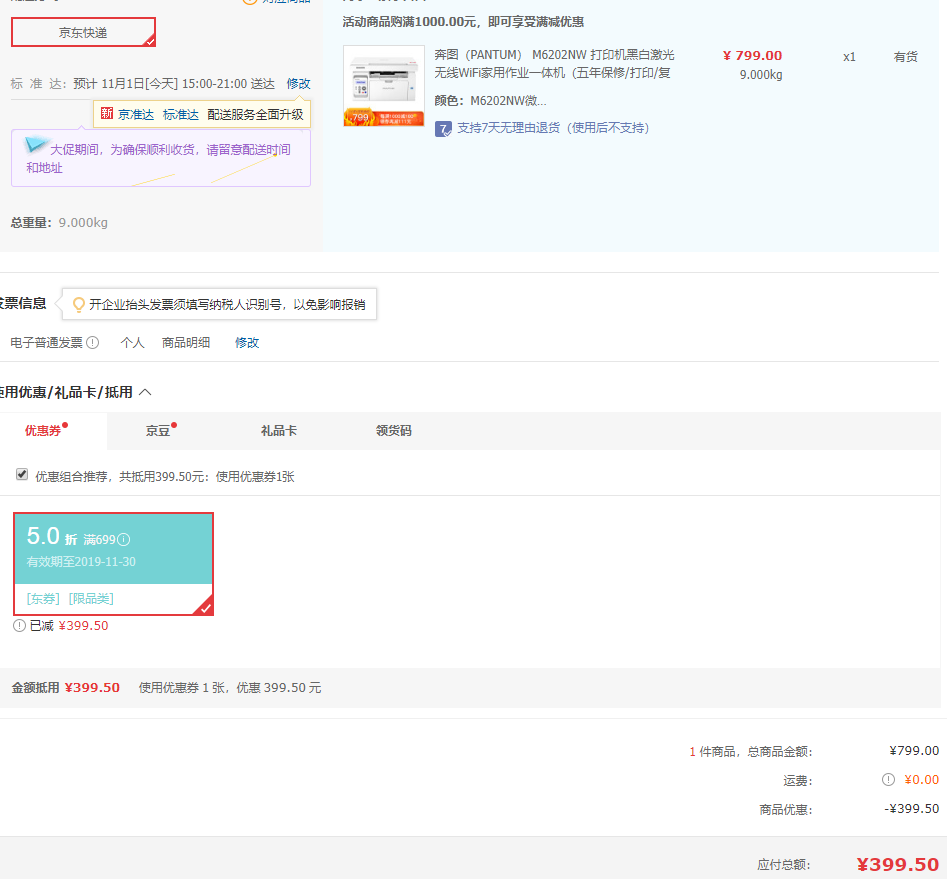The height and width of the screenshot is (879, 947).
Task: Click the [东券] [限品类] coupon label
Action: (x=70, y=599)
